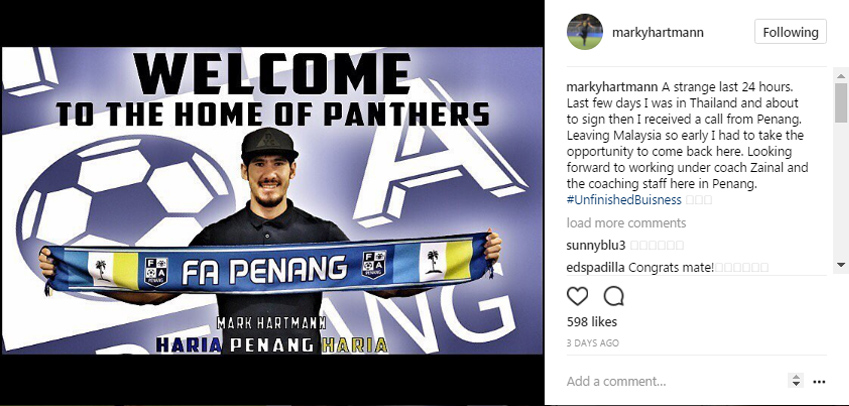The height and width of the screenshot is (406, 849).
Task: View the 598 likes list
Action: (592, 322)
